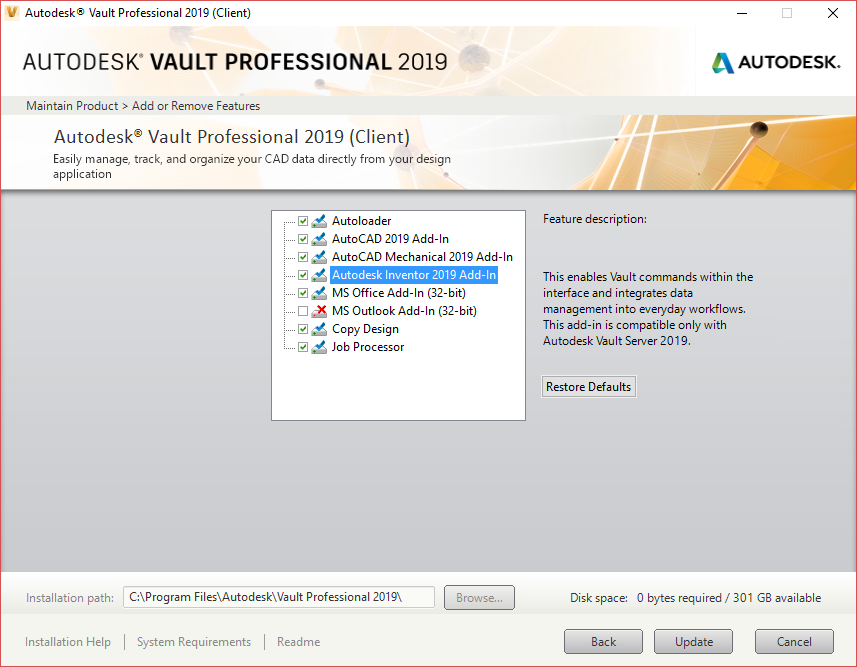The image size is (857, 667).
Task: Click the Feature description heading
Action: pyautogui.click(x=595, y=219)
